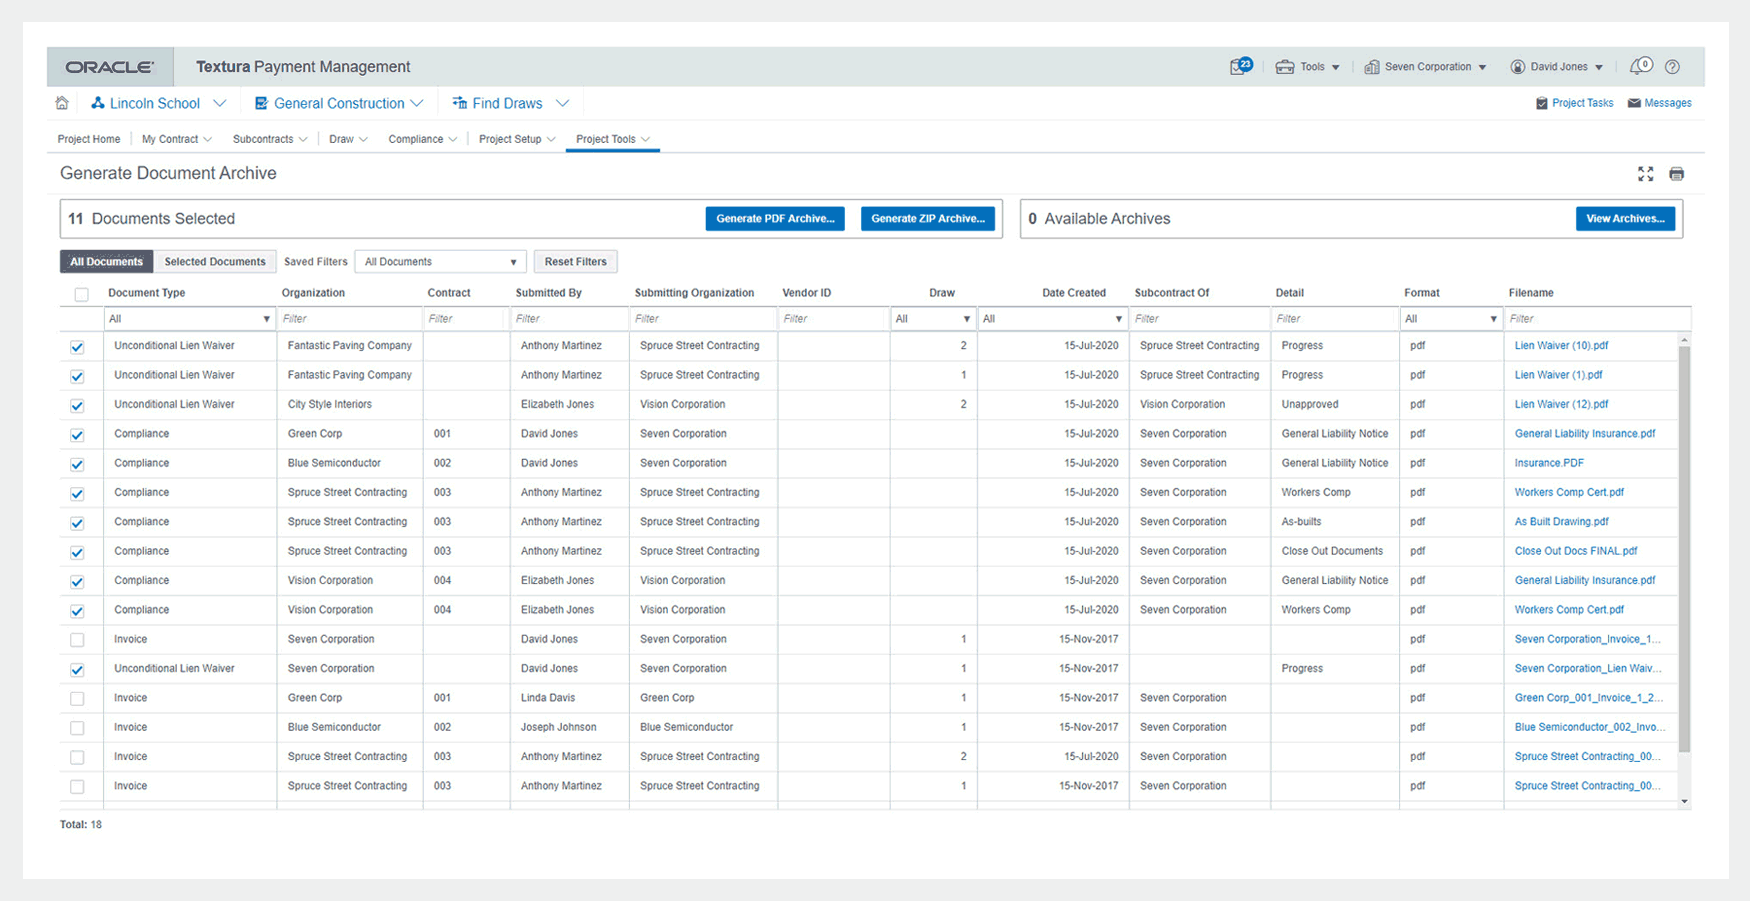Uncheck the City Style Interiors row checkbox
The image size is (1750, 901).
point(77,406)
